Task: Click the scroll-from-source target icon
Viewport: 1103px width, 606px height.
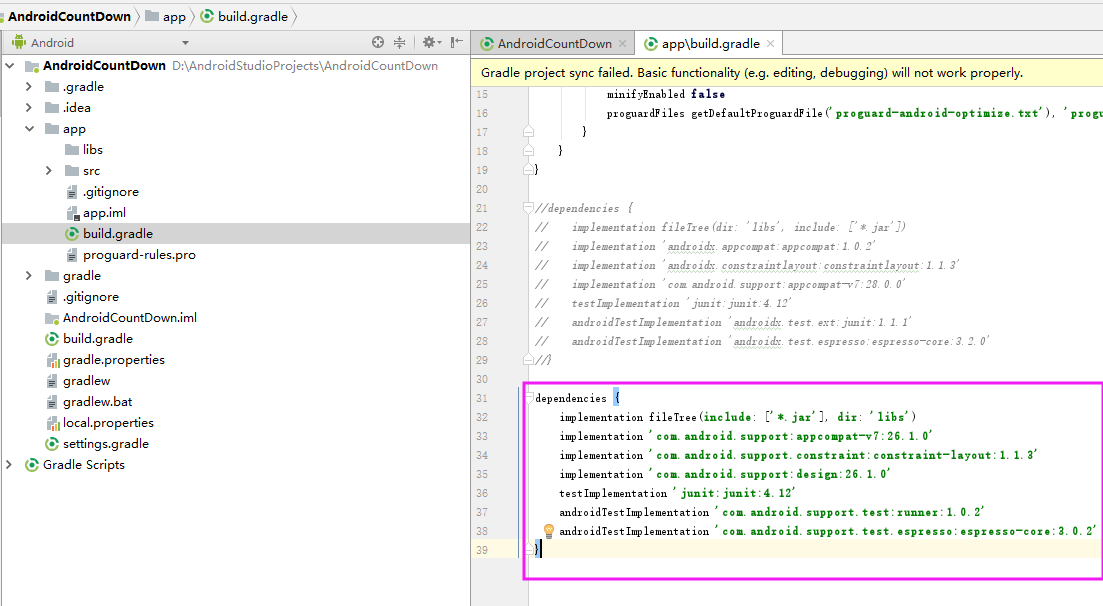Action: coord(378,42)
